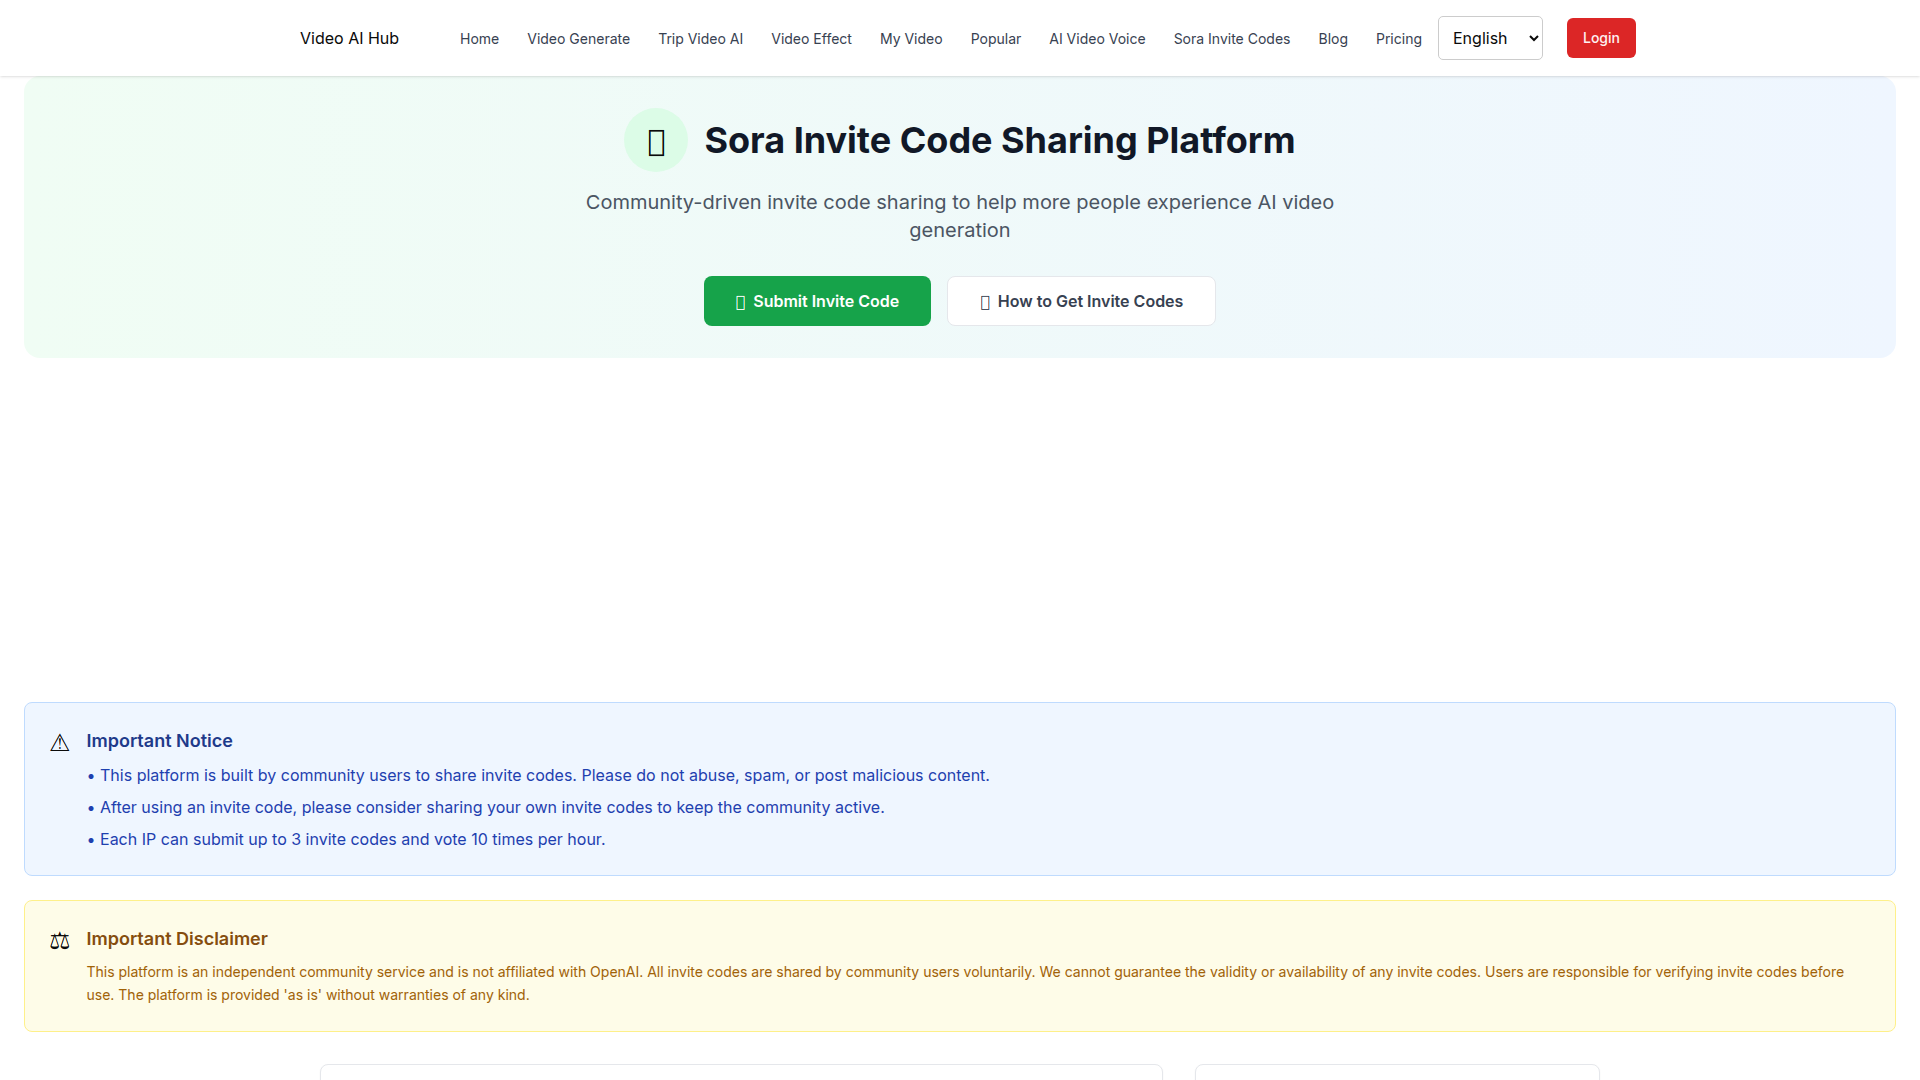Click the warning triangle icon in Important Notice
1920x1080 pixels.
(60, 743)
